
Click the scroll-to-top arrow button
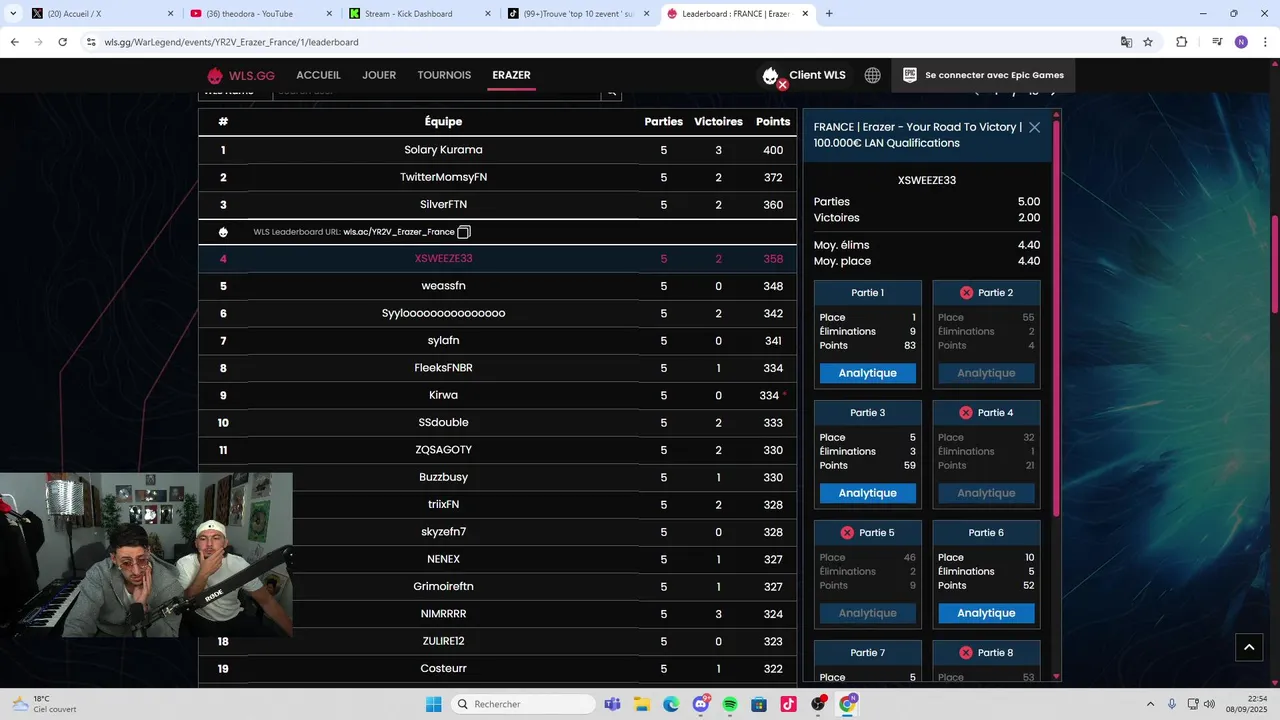1249,648
